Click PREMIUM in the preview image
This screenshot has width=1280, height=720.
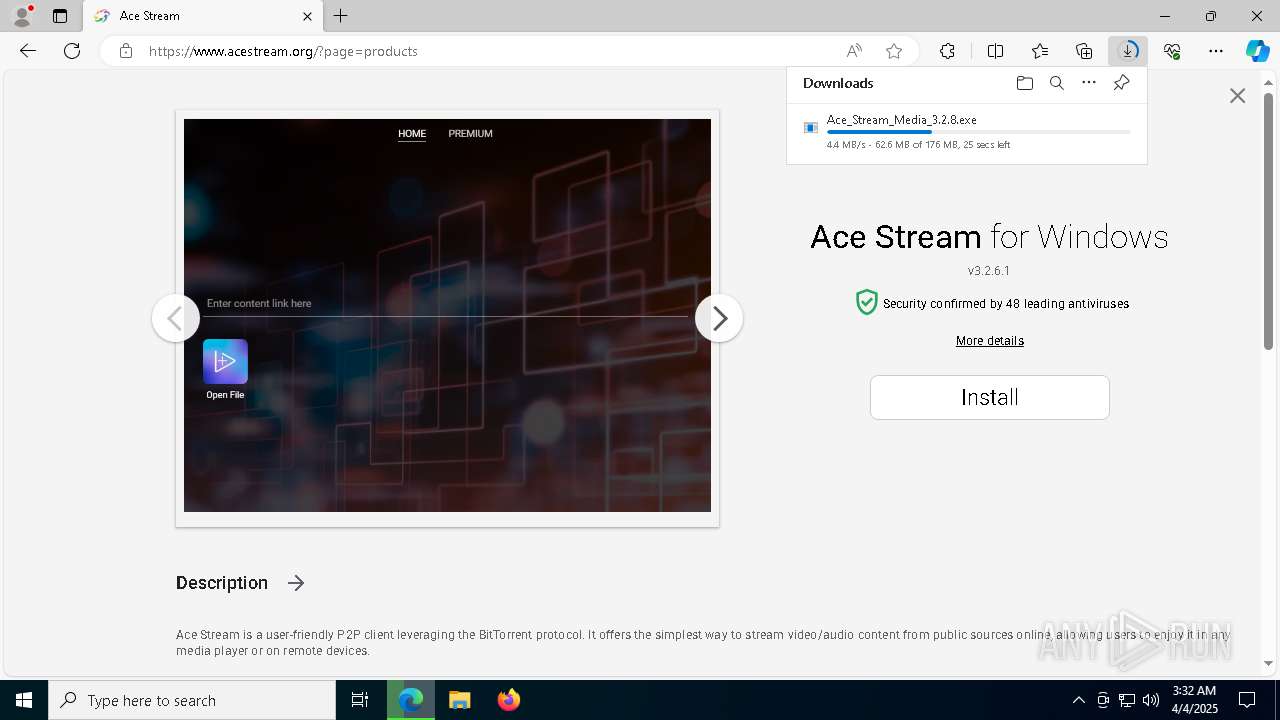[470, 134]
